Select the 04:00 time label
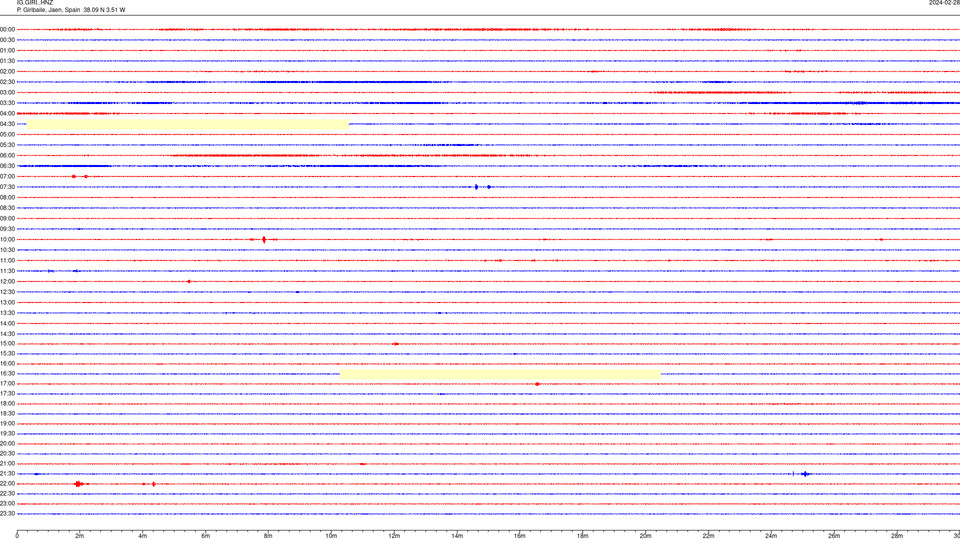This screenshot has width=960, height=540. (x=7, y=113)
